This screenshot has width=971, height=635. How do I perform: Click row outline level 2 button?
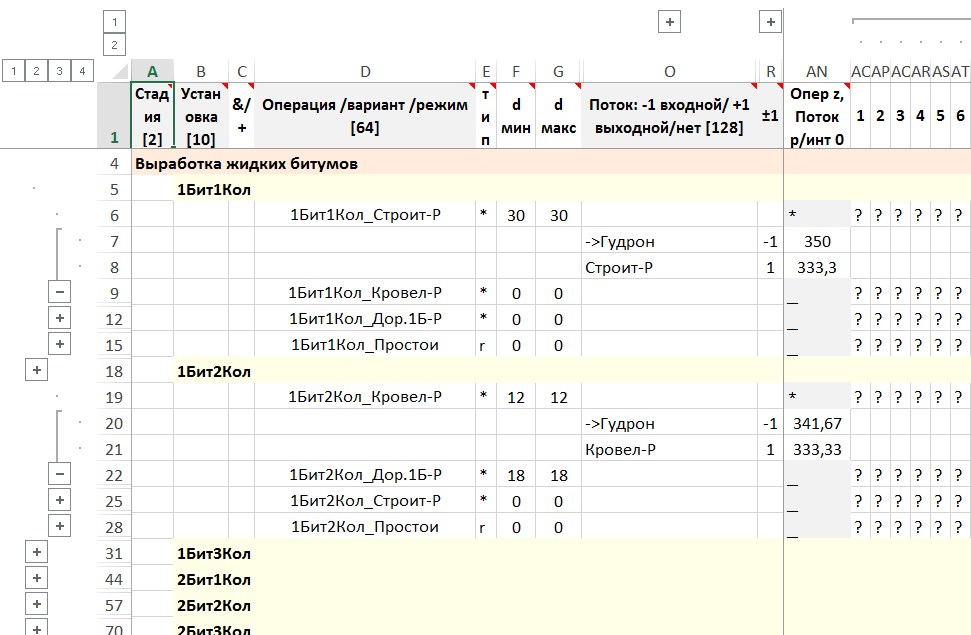(35, 70)
